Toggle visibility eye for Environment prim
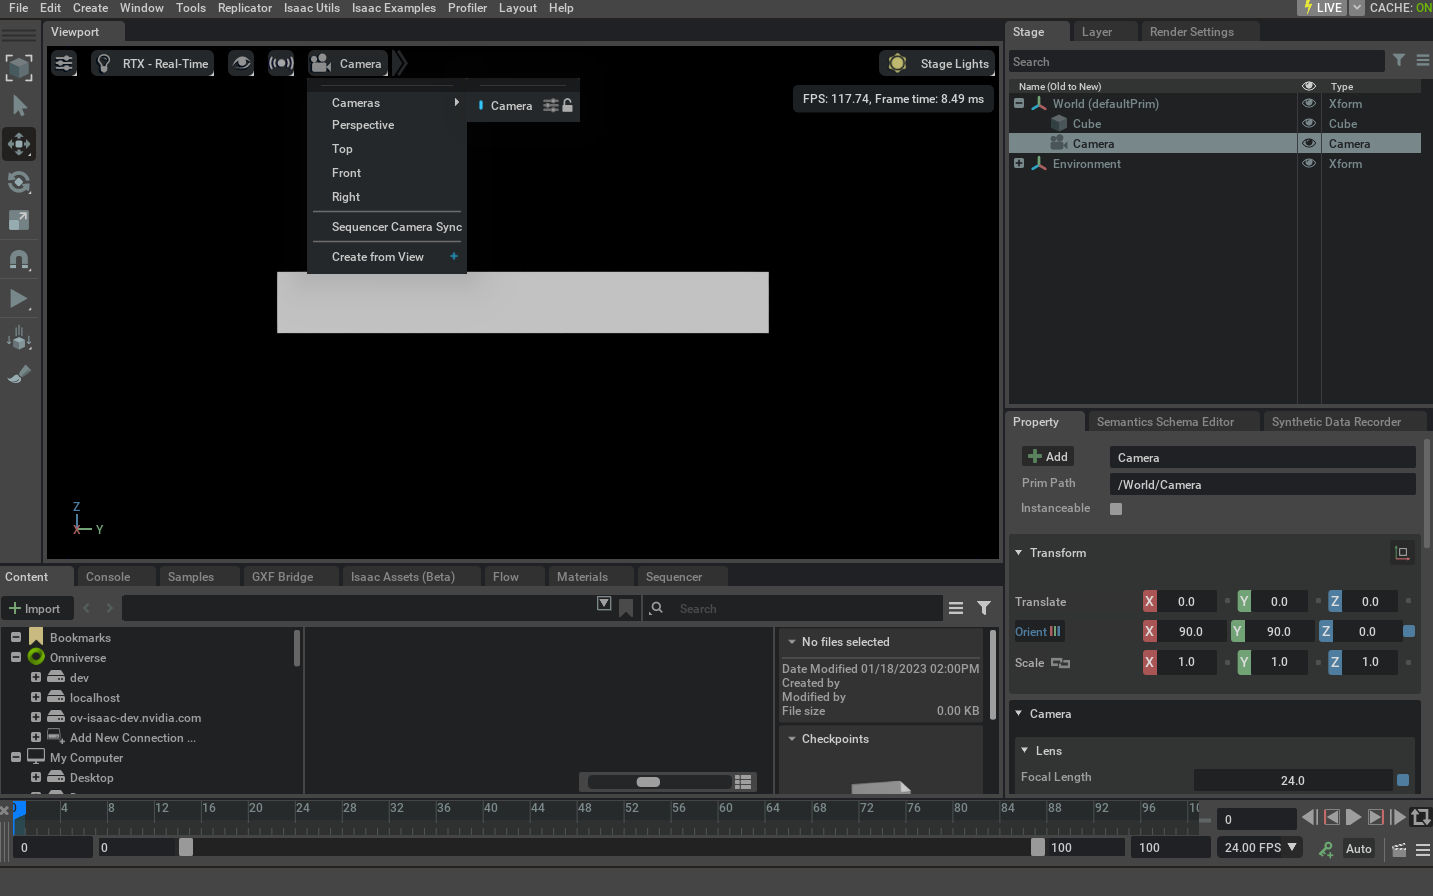This screenshot has height=896, width=1433. pos(1308,163)
